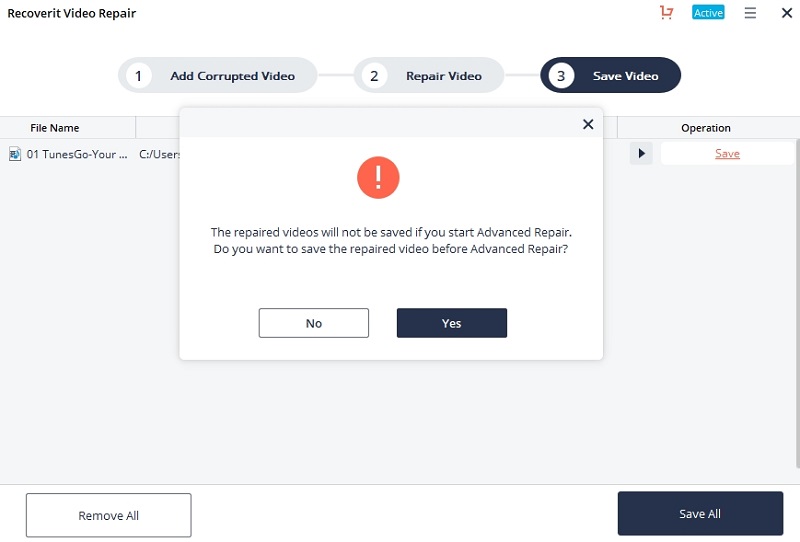The image size is (800, 542).
Task: Click the Save link in Operation column
Action: point(727,154)
